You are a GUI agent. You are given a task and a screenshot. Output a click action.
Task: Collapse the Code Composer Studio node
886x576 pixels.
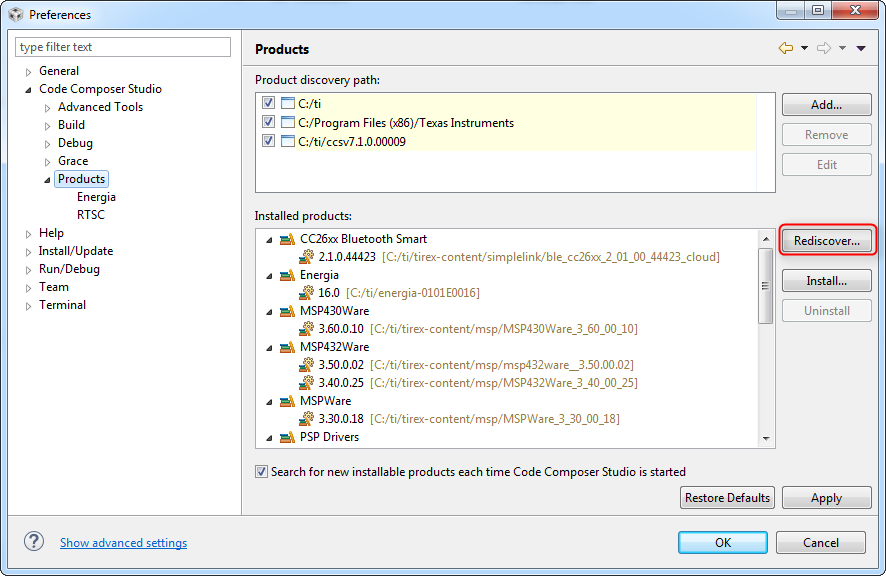coord(28,90)
